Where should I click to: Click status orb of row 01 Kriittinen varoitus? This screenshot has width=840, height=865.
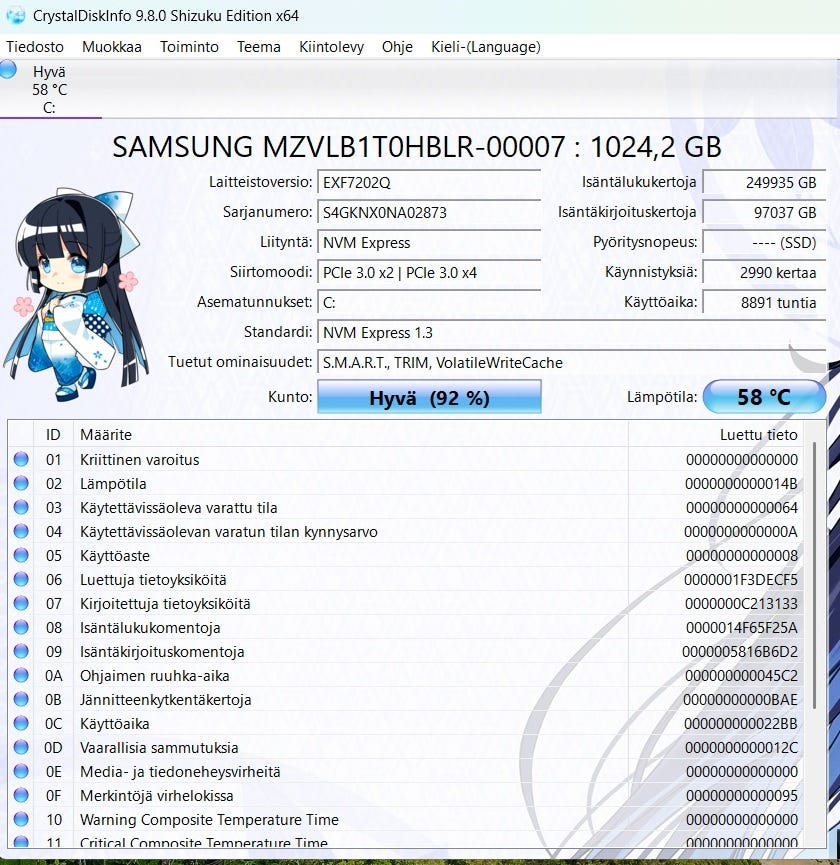click(x=21, y=459)
